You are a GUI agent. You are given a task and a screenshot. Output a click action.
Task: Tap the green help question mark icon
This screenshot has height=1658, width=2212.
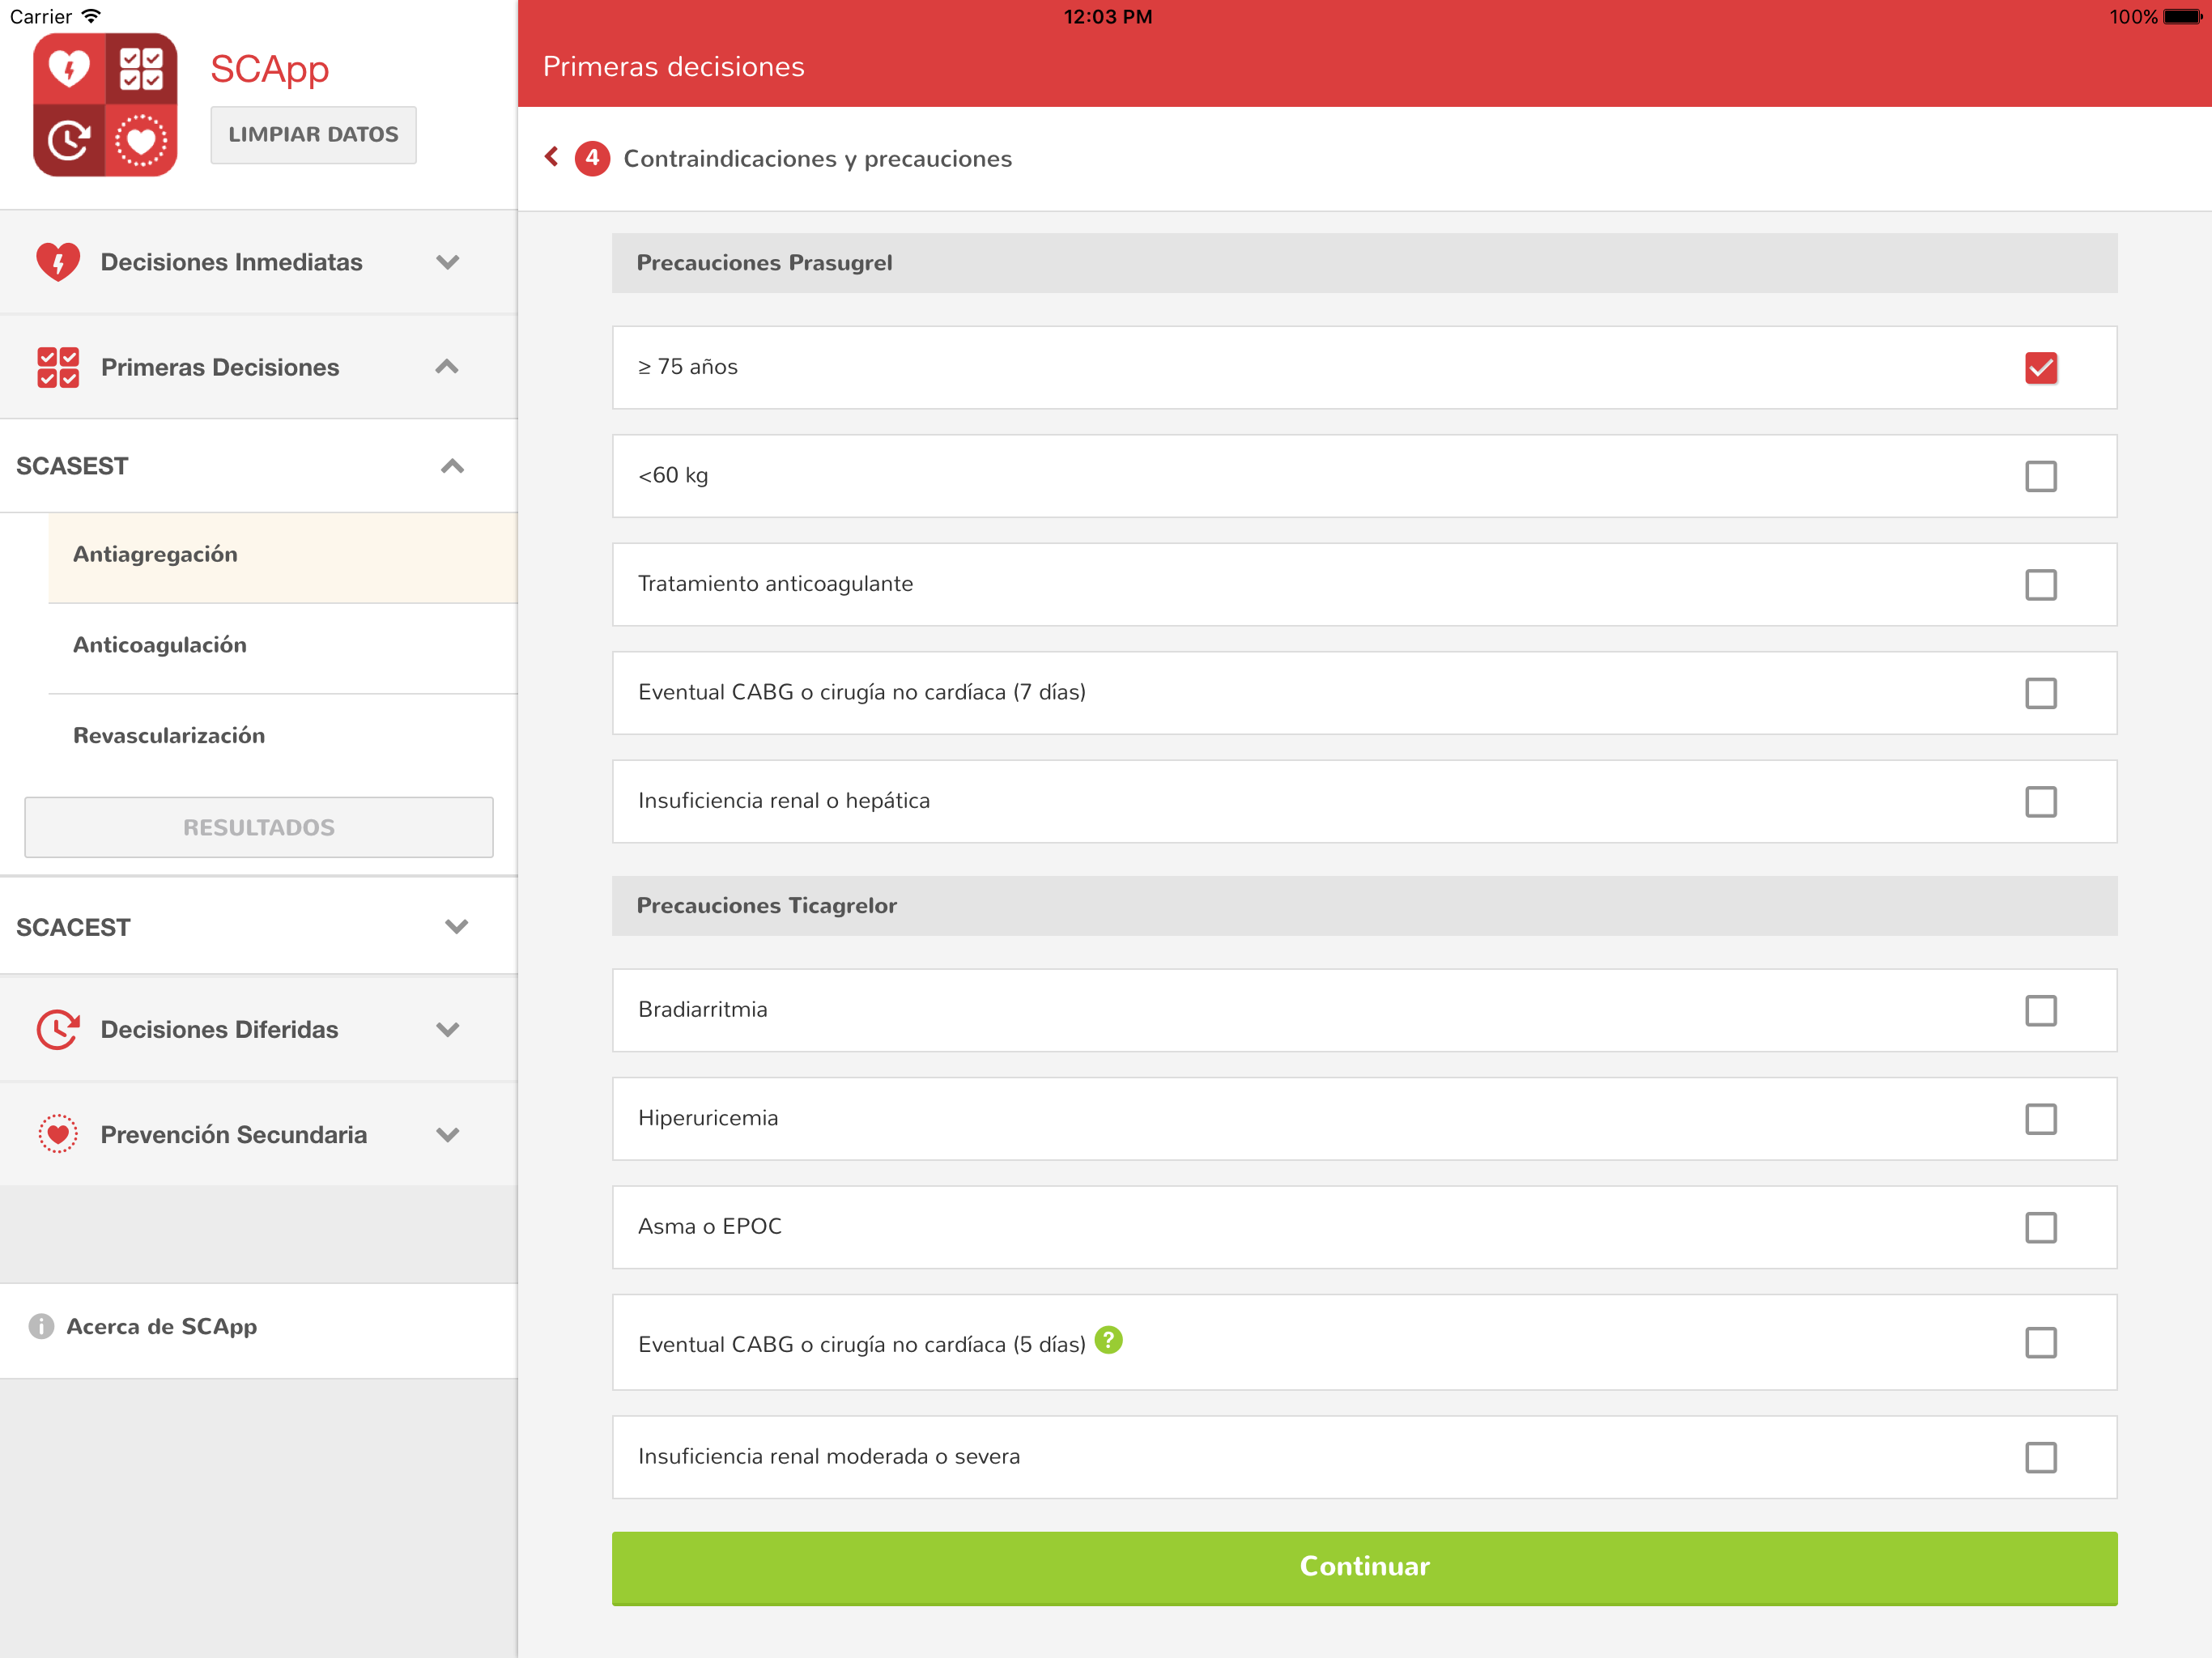pos(1108,1340)
